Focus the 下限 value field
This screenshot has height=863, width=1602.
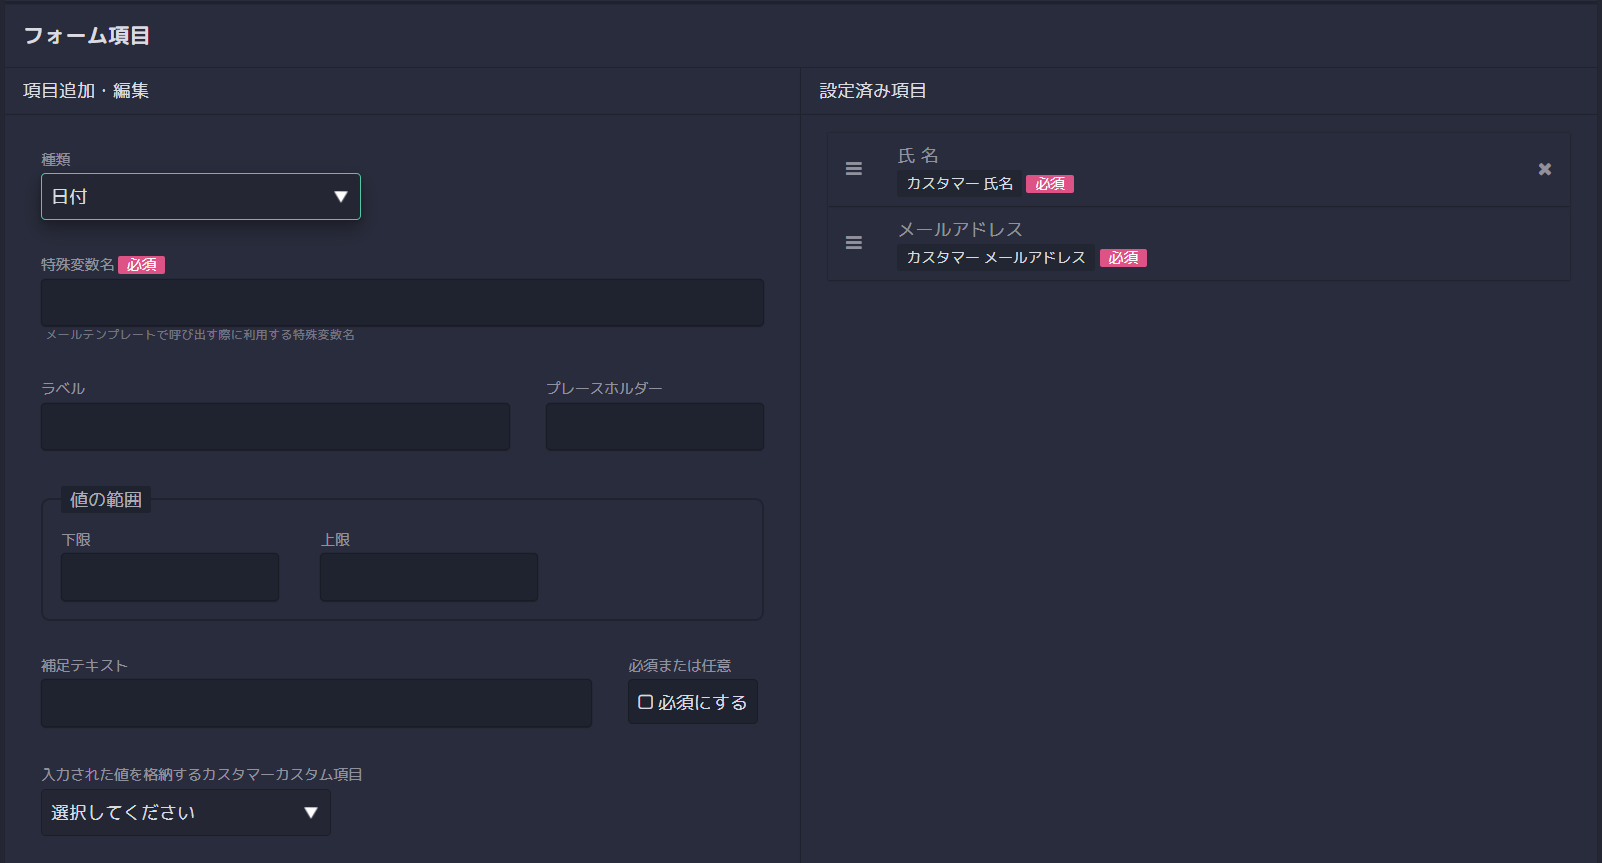170,577
